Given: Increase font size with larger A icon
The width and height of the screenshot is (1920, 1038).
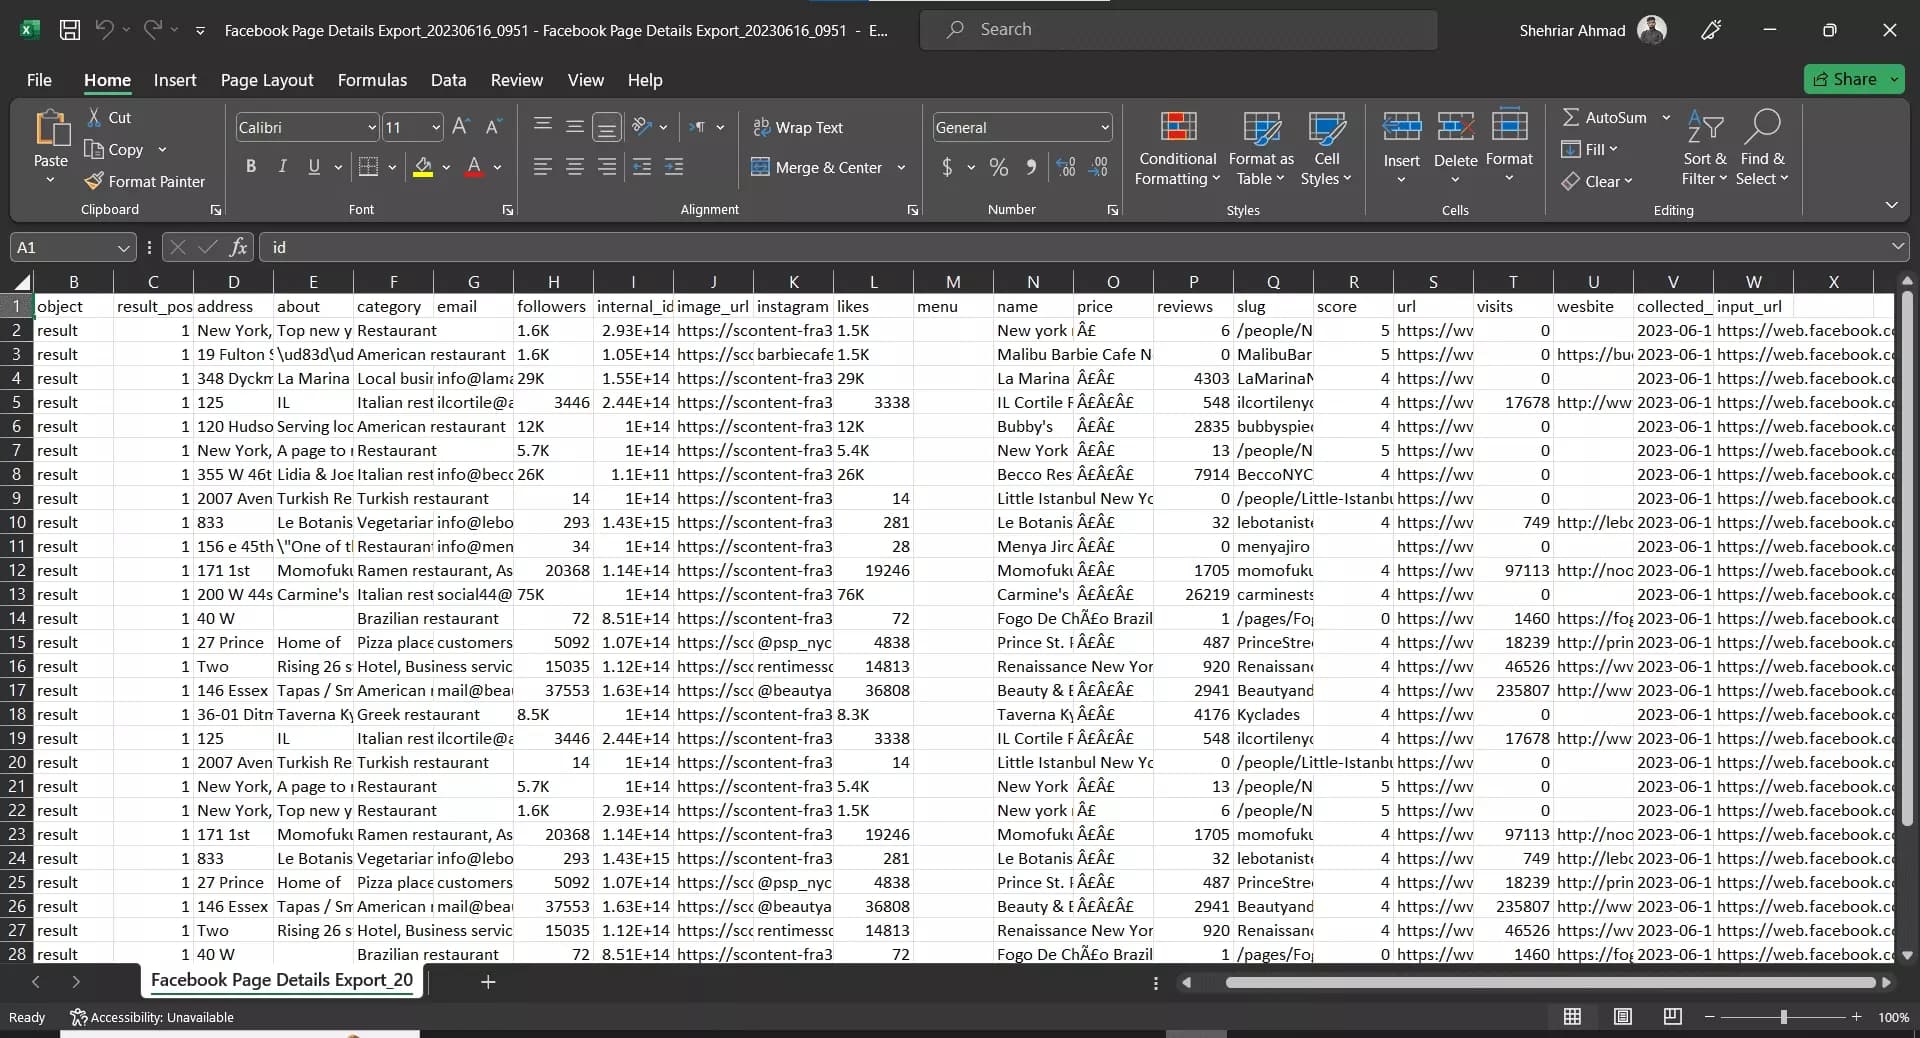Looking at the screenshot, I should [x=460, y=127].
